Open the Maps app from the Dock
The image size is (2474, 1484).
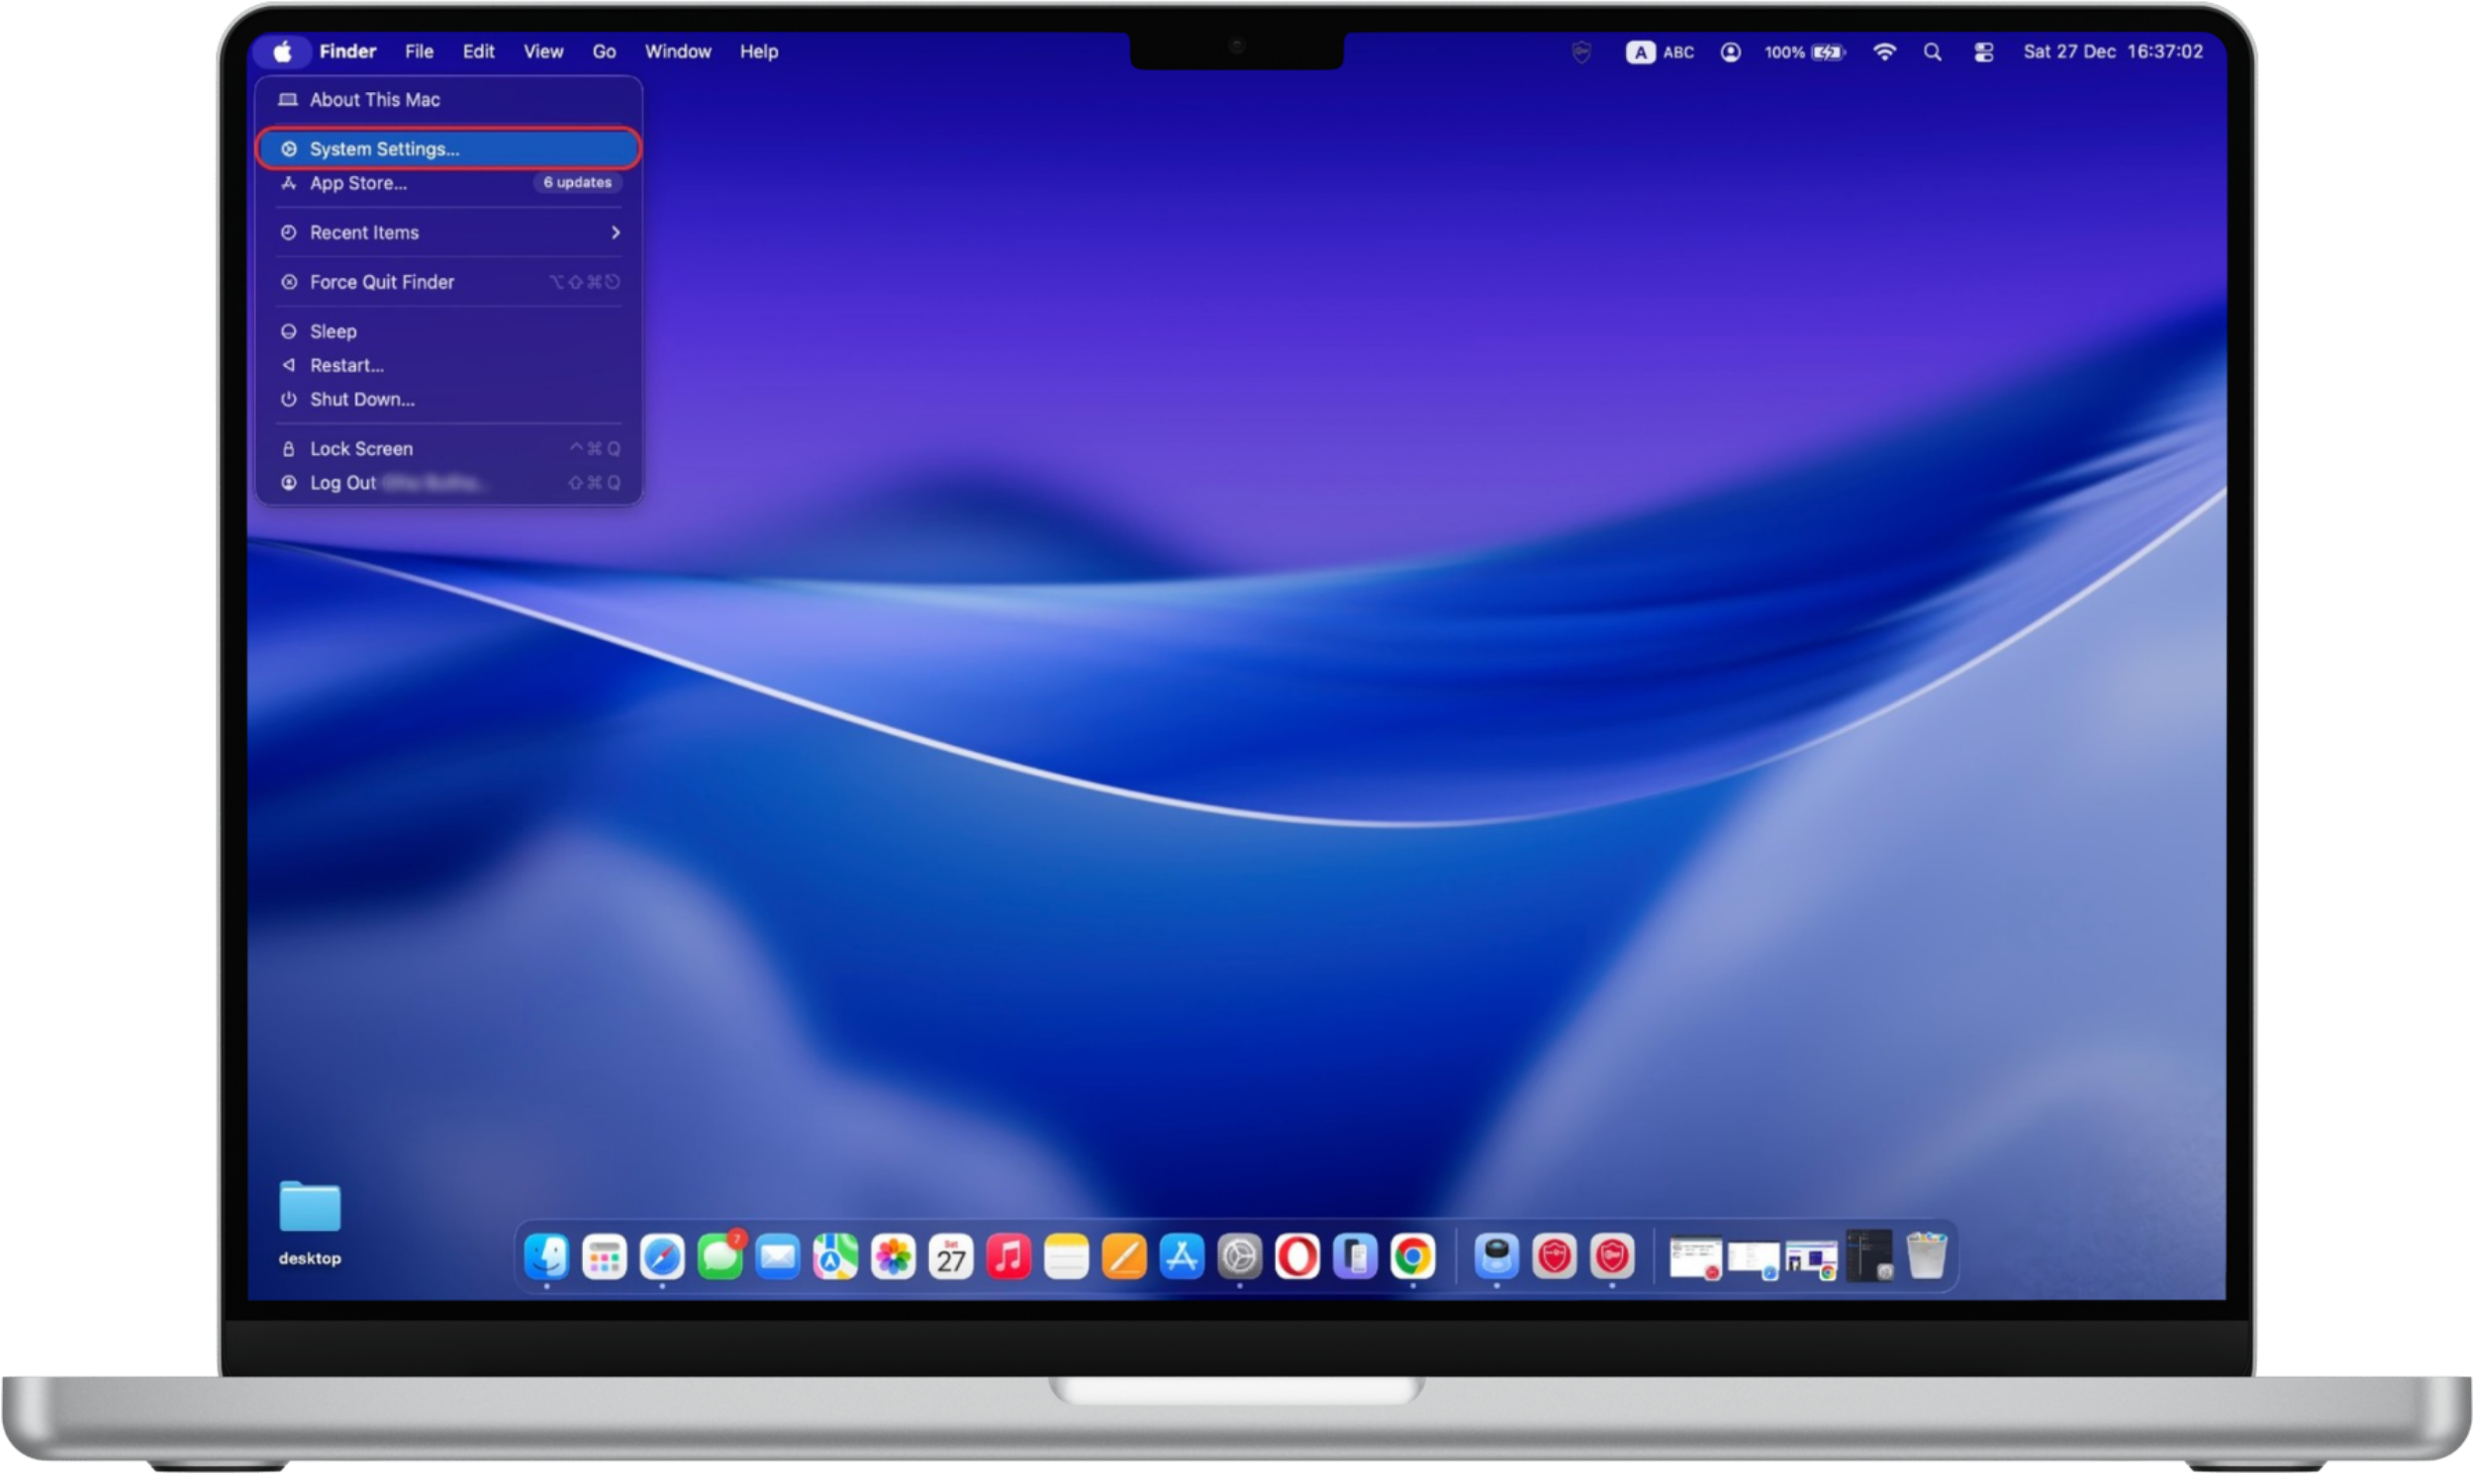point(835,1257)
